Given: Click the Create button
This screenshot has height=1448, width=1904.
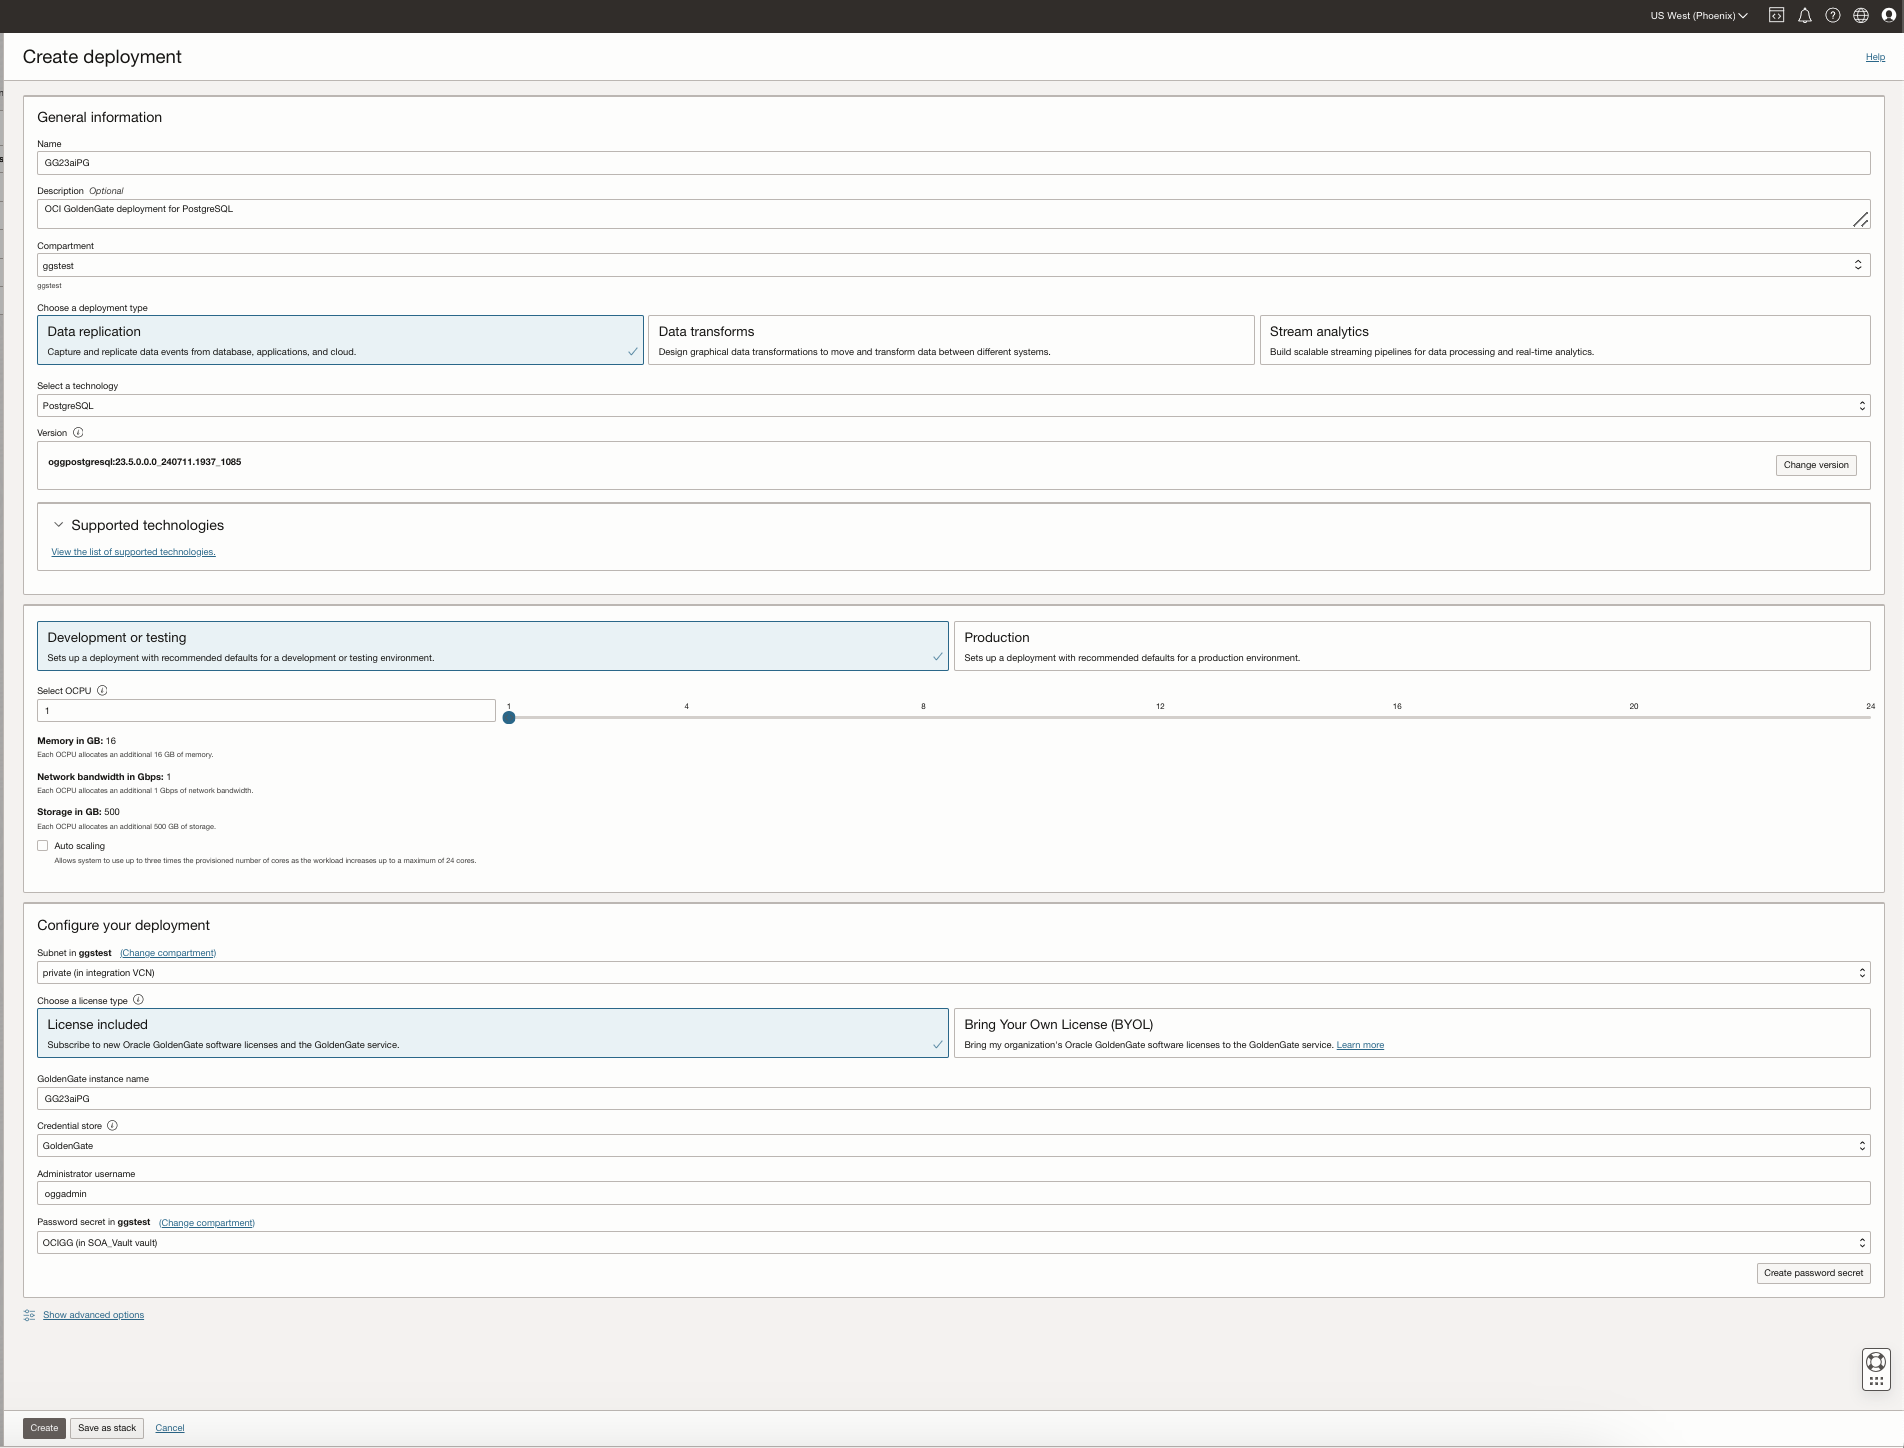Looking at the screenshot, I should (44, 1428).
